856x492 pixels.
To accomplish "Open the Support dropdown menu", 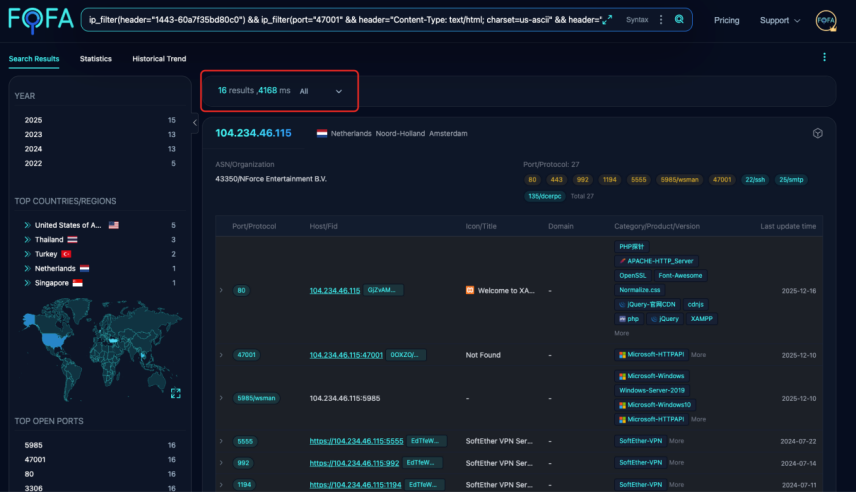I will [x=780, y=20].
